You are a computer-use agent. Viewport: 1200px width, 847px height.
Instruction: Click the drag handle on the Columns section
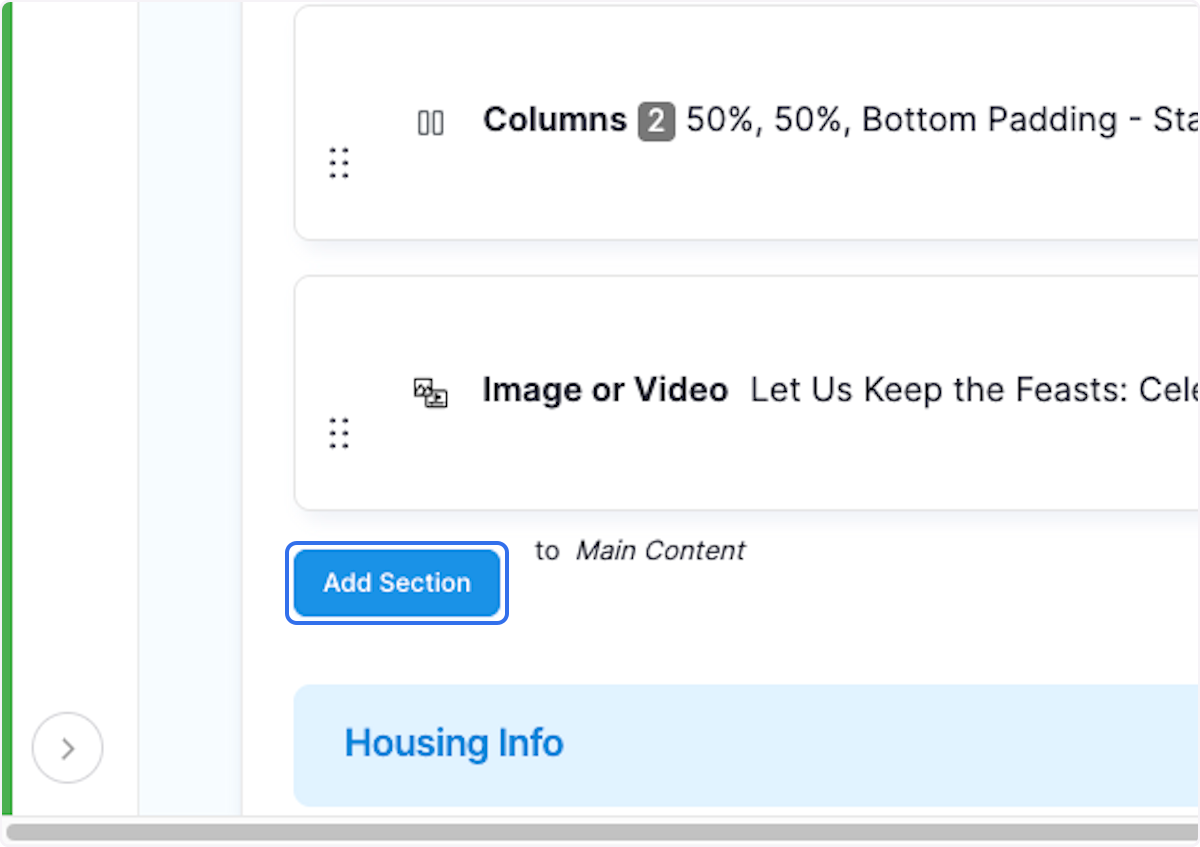(x=338, y=162)
